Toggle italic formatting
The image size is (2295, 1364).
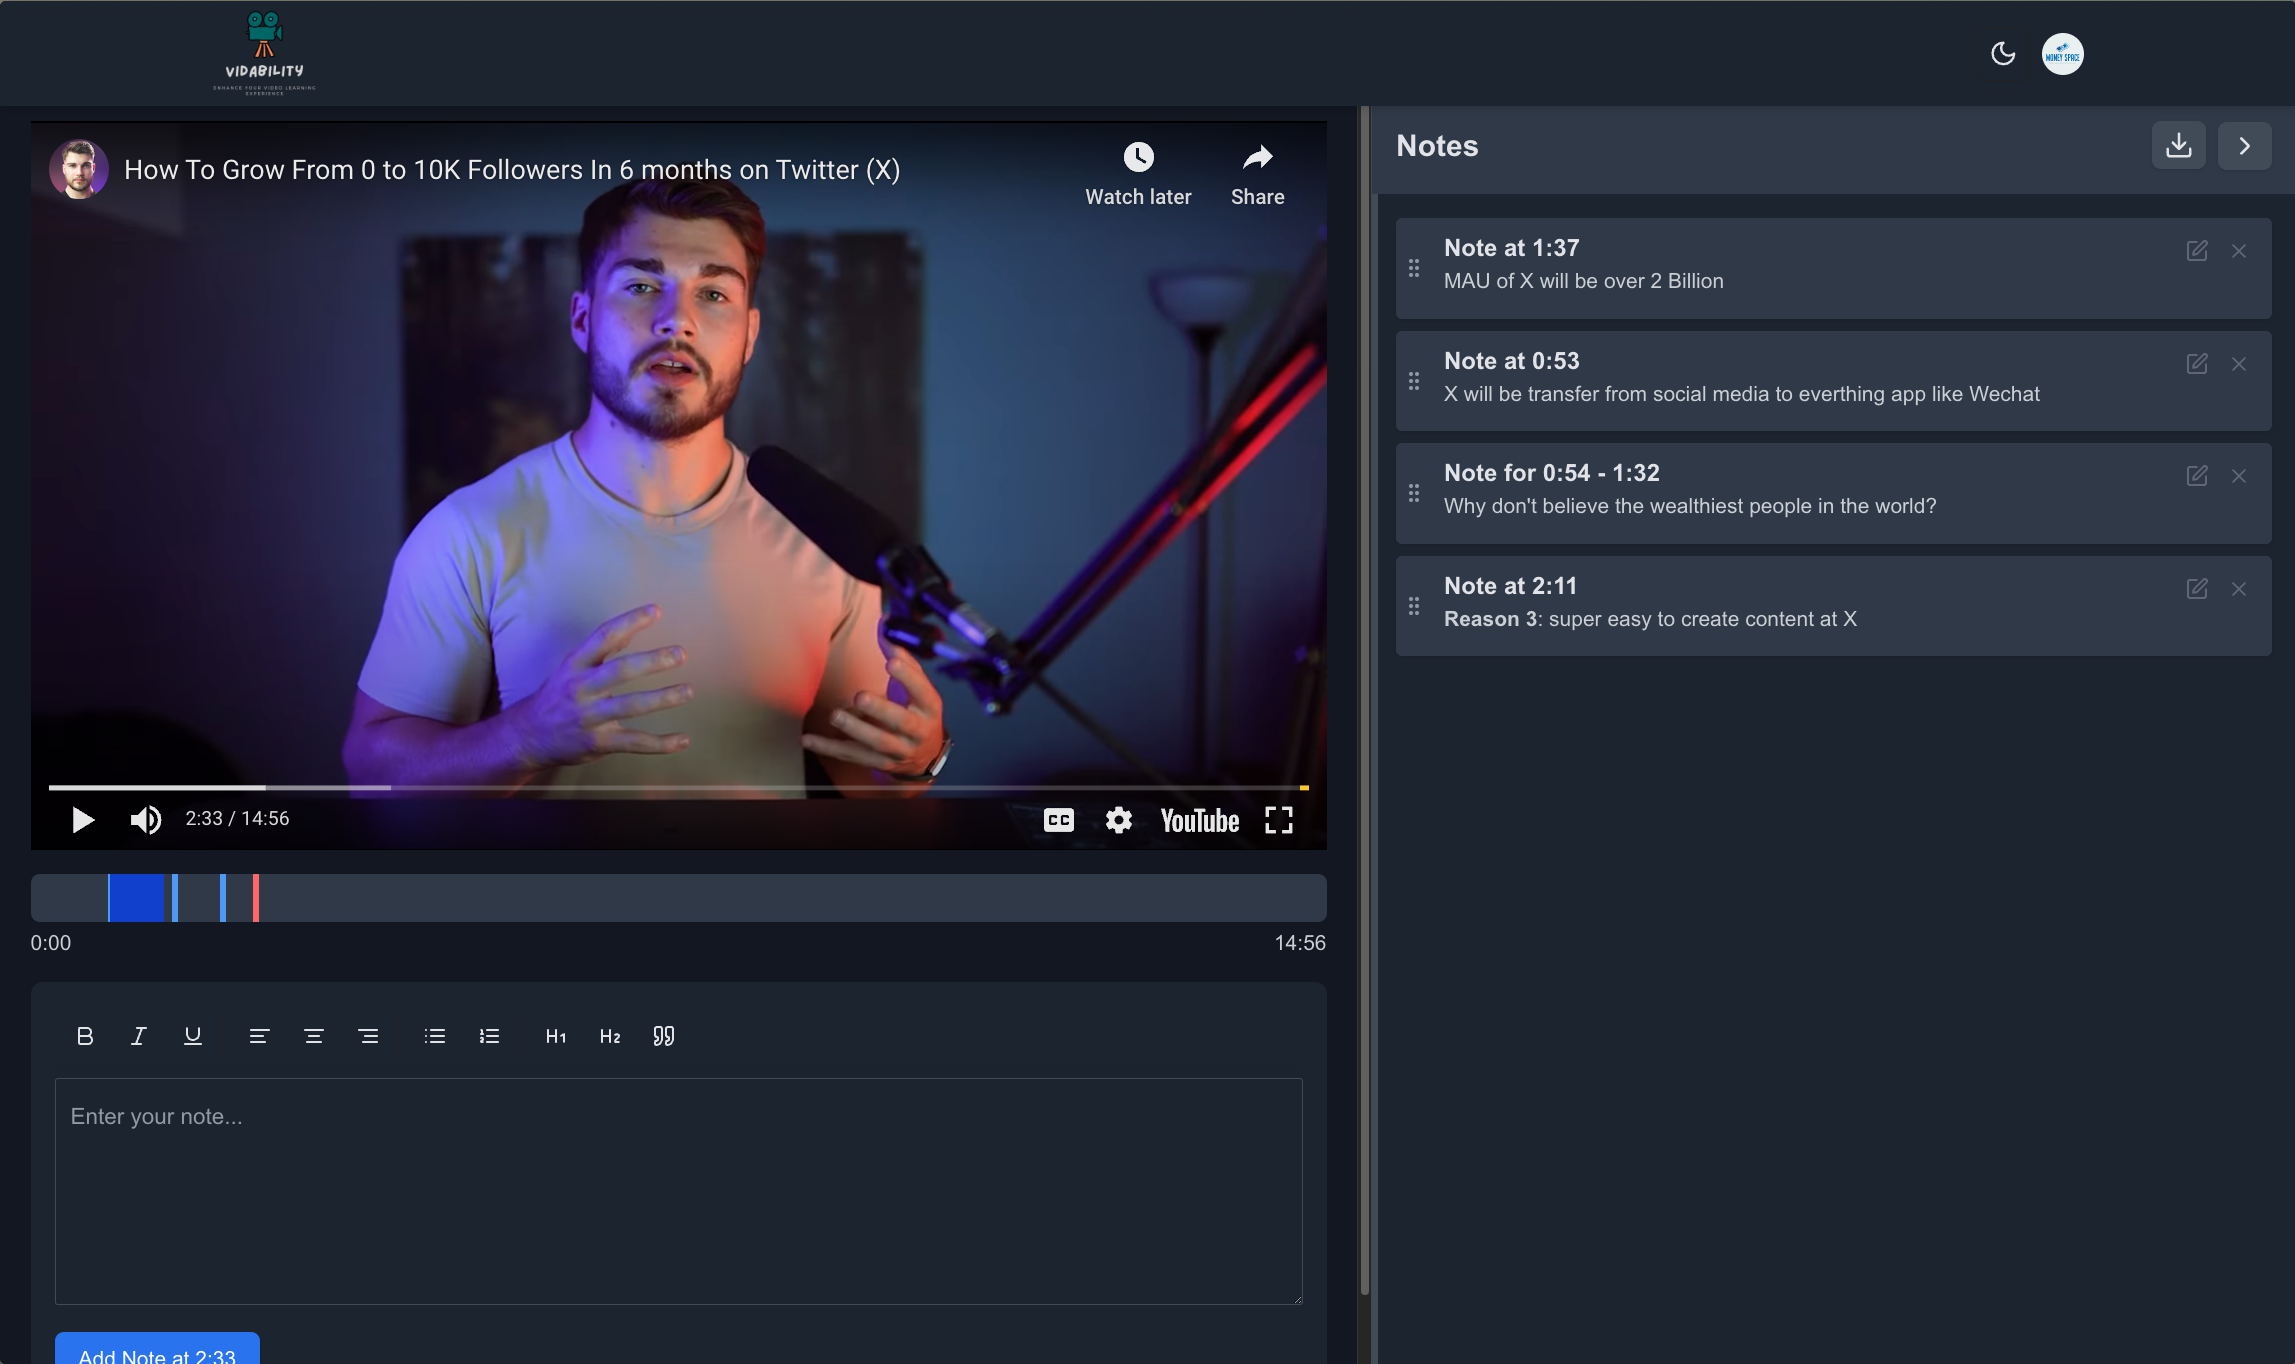(x=139, y=1036)
